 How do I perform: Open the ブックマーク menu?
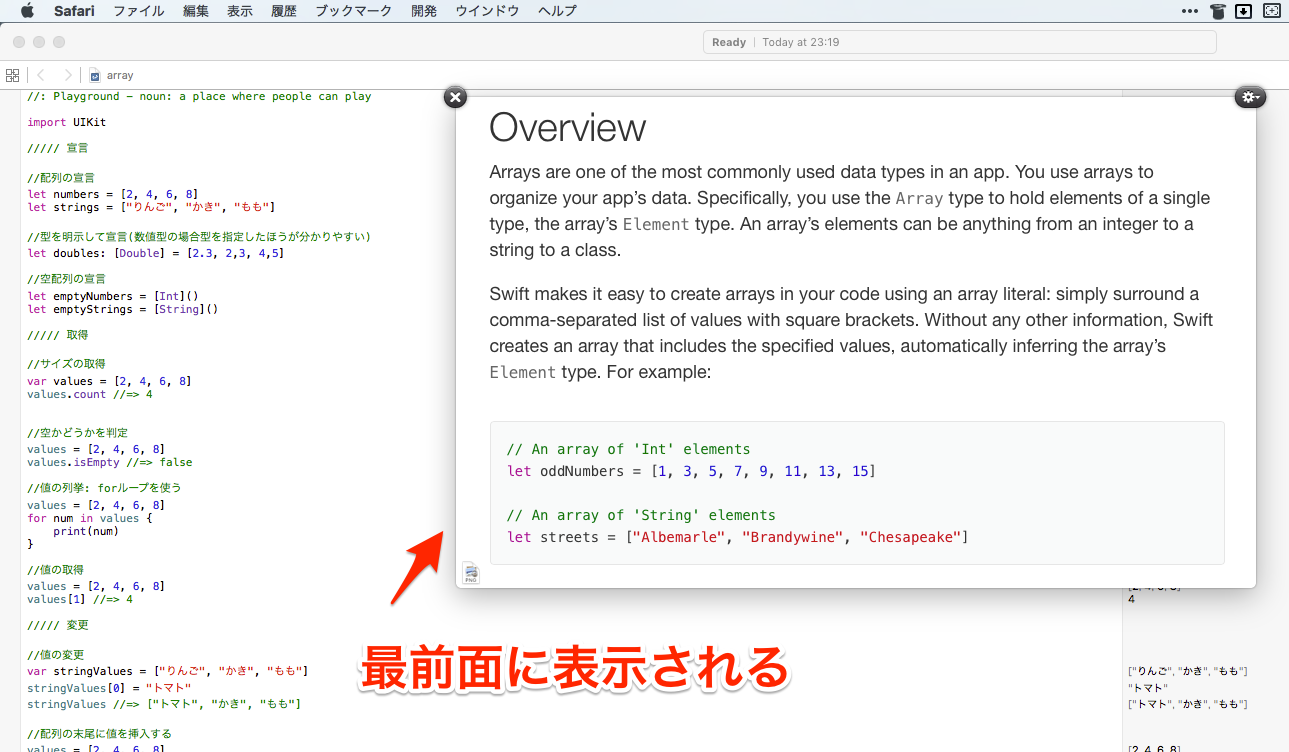coord(354,11)
